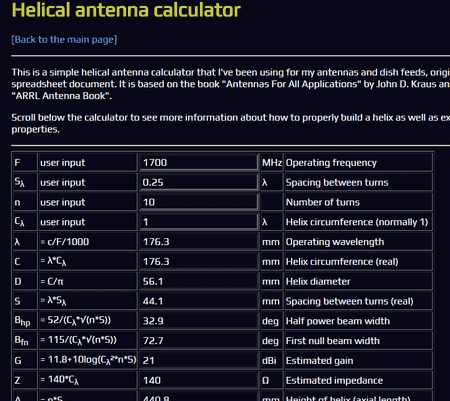This screenshot has height=401, width=450.
Task: Select the Estimated gain value 21
Action: click(199, 360)
